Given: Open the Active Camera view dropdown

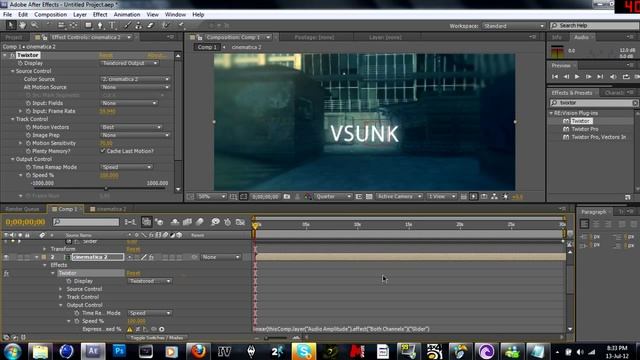Looking at the screenshot, I should tap(399, 197).
